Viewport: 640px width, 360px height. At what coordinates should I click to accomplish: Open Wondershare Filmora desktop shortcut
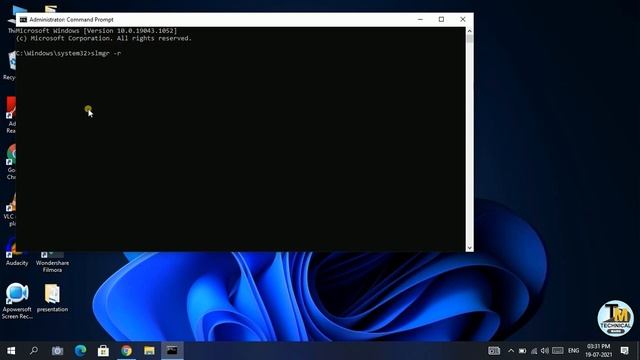point(52,261)
